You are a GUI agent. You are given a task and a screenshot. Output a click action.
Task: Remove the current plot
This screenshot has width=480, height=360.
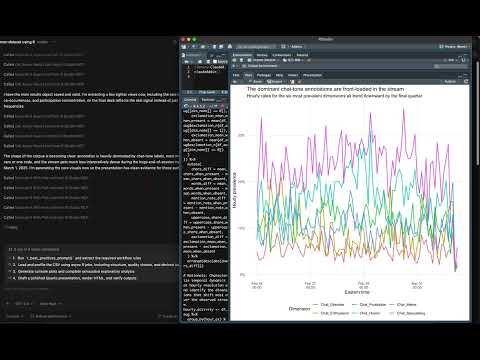click(292, 81)
